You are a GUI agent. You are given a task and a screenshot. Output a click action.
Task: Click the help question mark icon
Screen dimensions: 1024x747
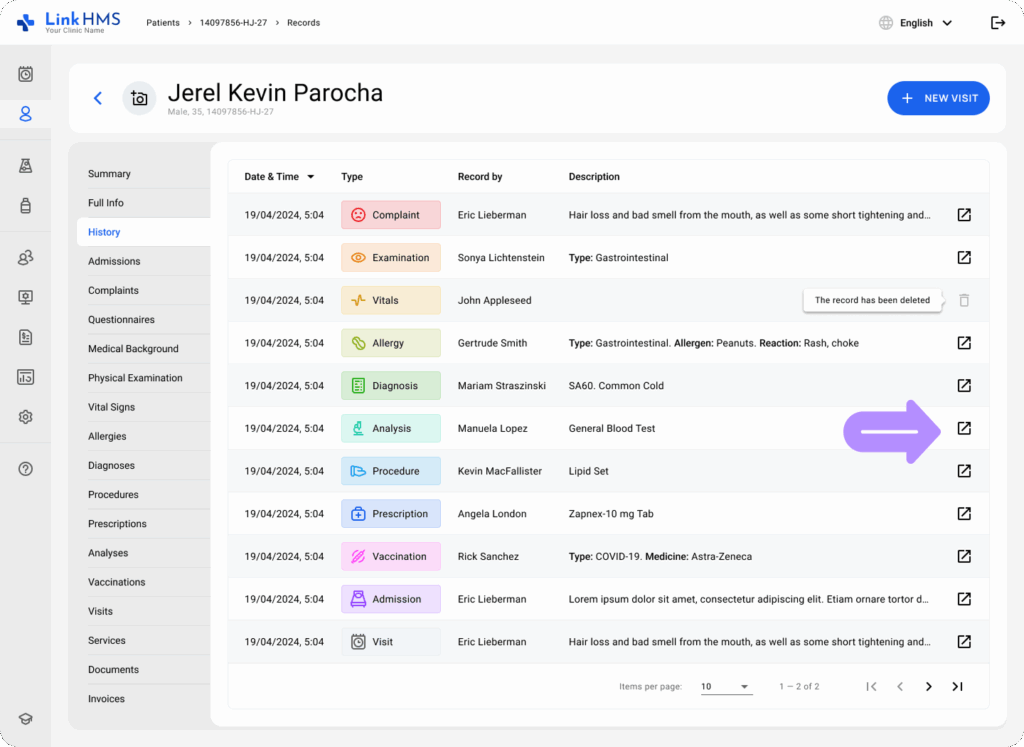[x=25, y=469]
